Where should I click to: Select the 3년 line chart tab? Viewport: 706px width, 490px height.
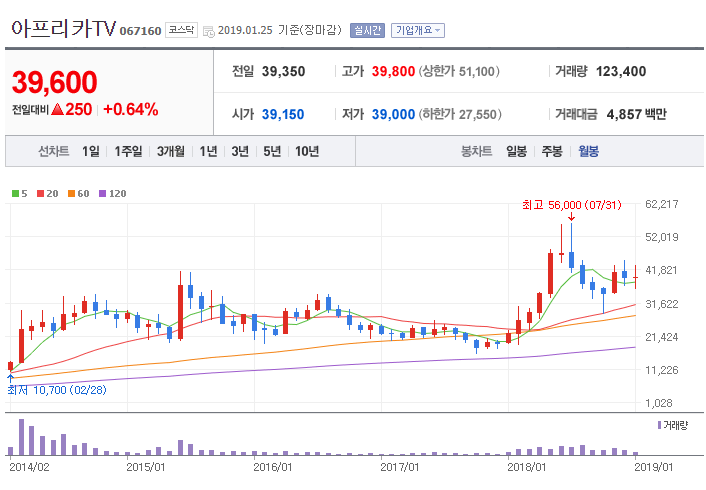pyautogui.click(x=240, y=151)
